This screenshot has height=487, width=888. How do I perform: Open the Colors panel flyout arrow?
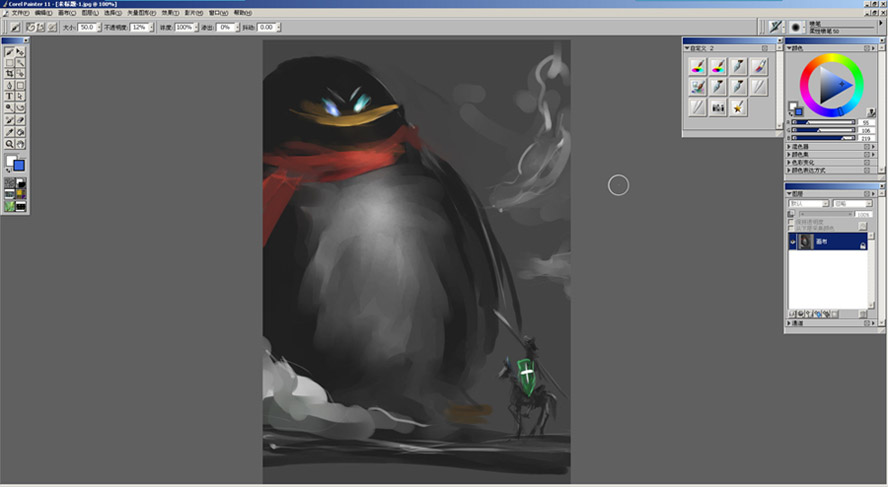873,48
